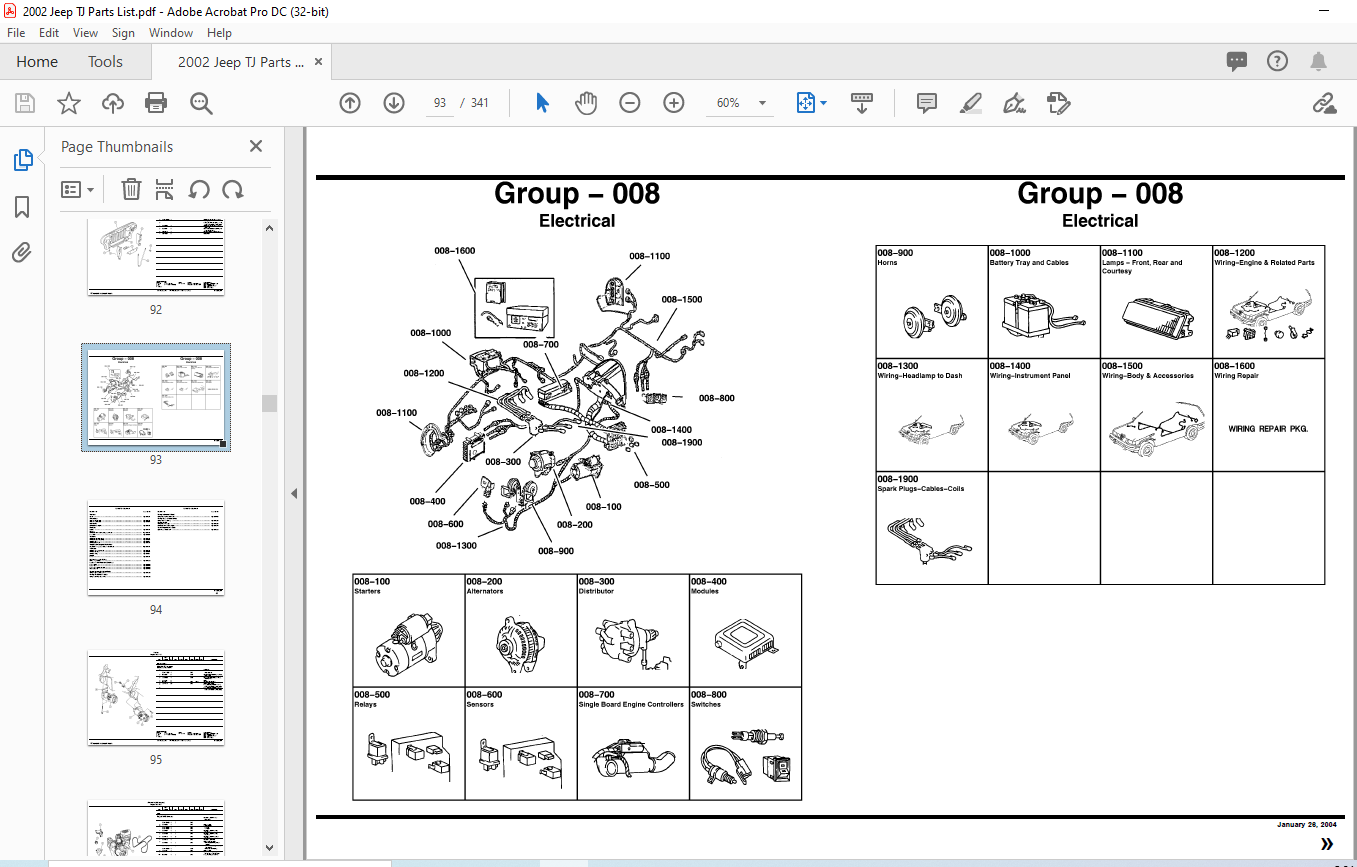Image resolution: width=1357 pixels, height=867 pixels.
Task: Rotate page clockwise in thumbnails panel
Action: pos(233,189)
